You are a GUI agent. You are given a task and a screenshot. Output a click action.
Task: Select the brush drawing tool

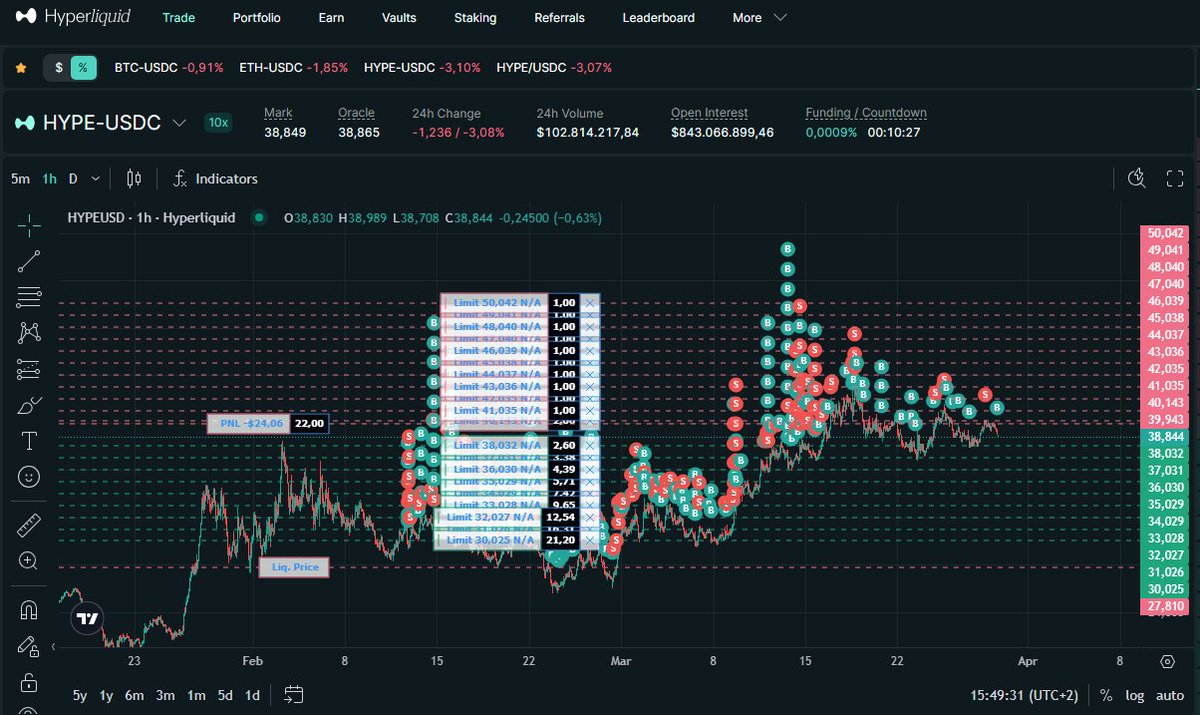pos(29,405)
